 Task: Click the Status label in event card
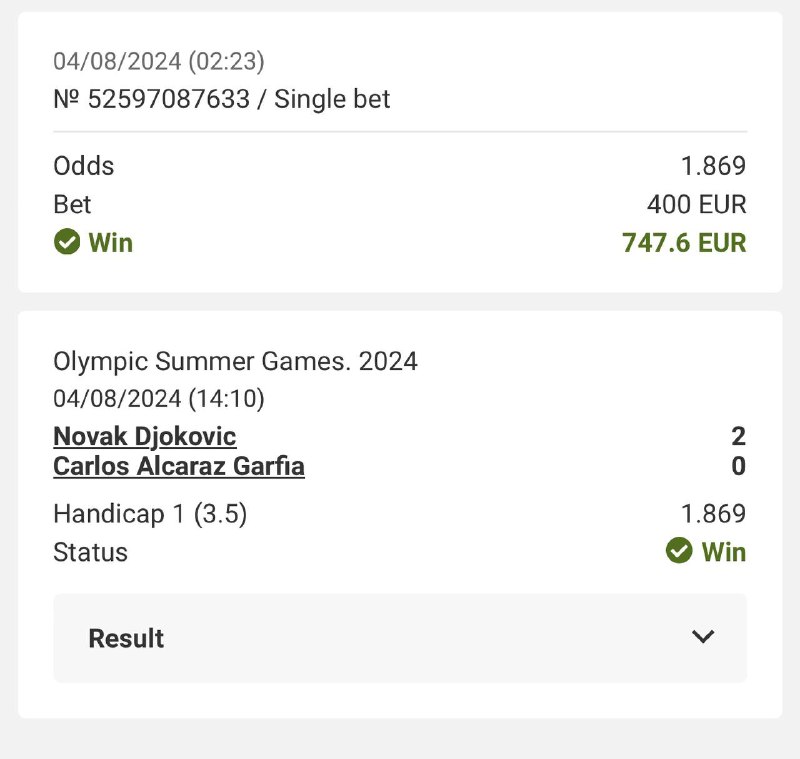(x=90, y=552)
